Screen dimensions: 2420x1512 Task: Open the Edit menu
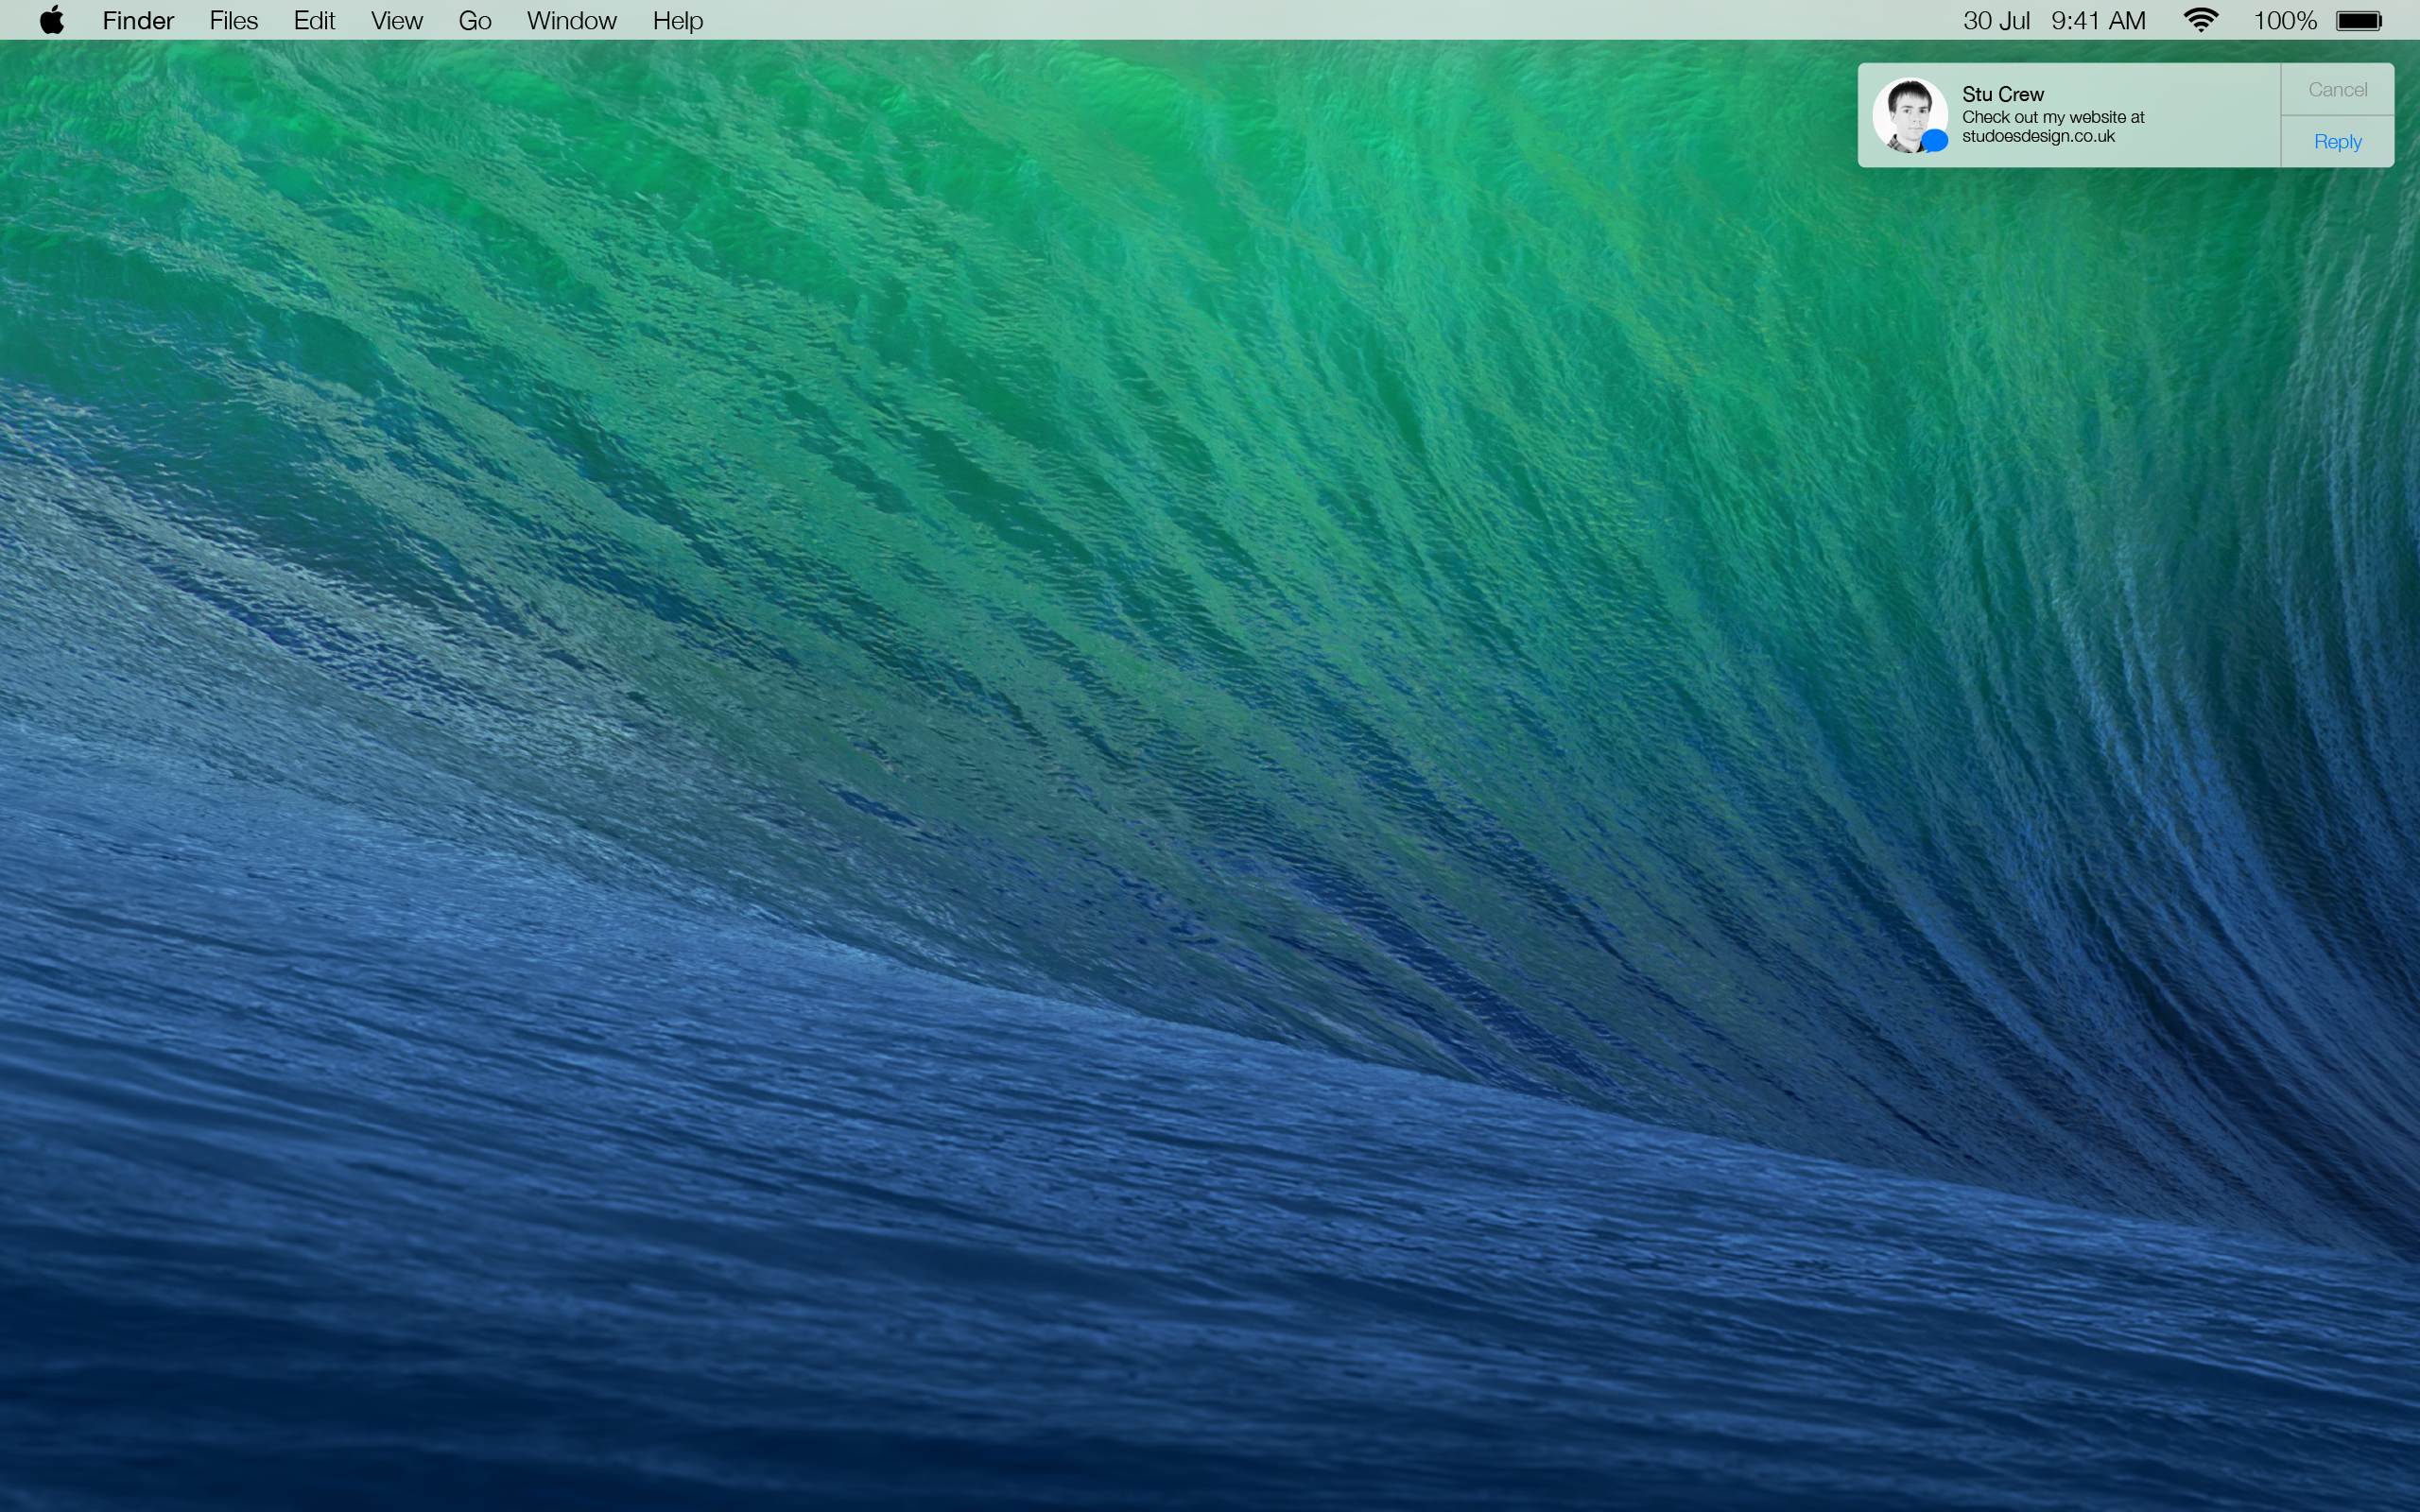tap(314, 20)
